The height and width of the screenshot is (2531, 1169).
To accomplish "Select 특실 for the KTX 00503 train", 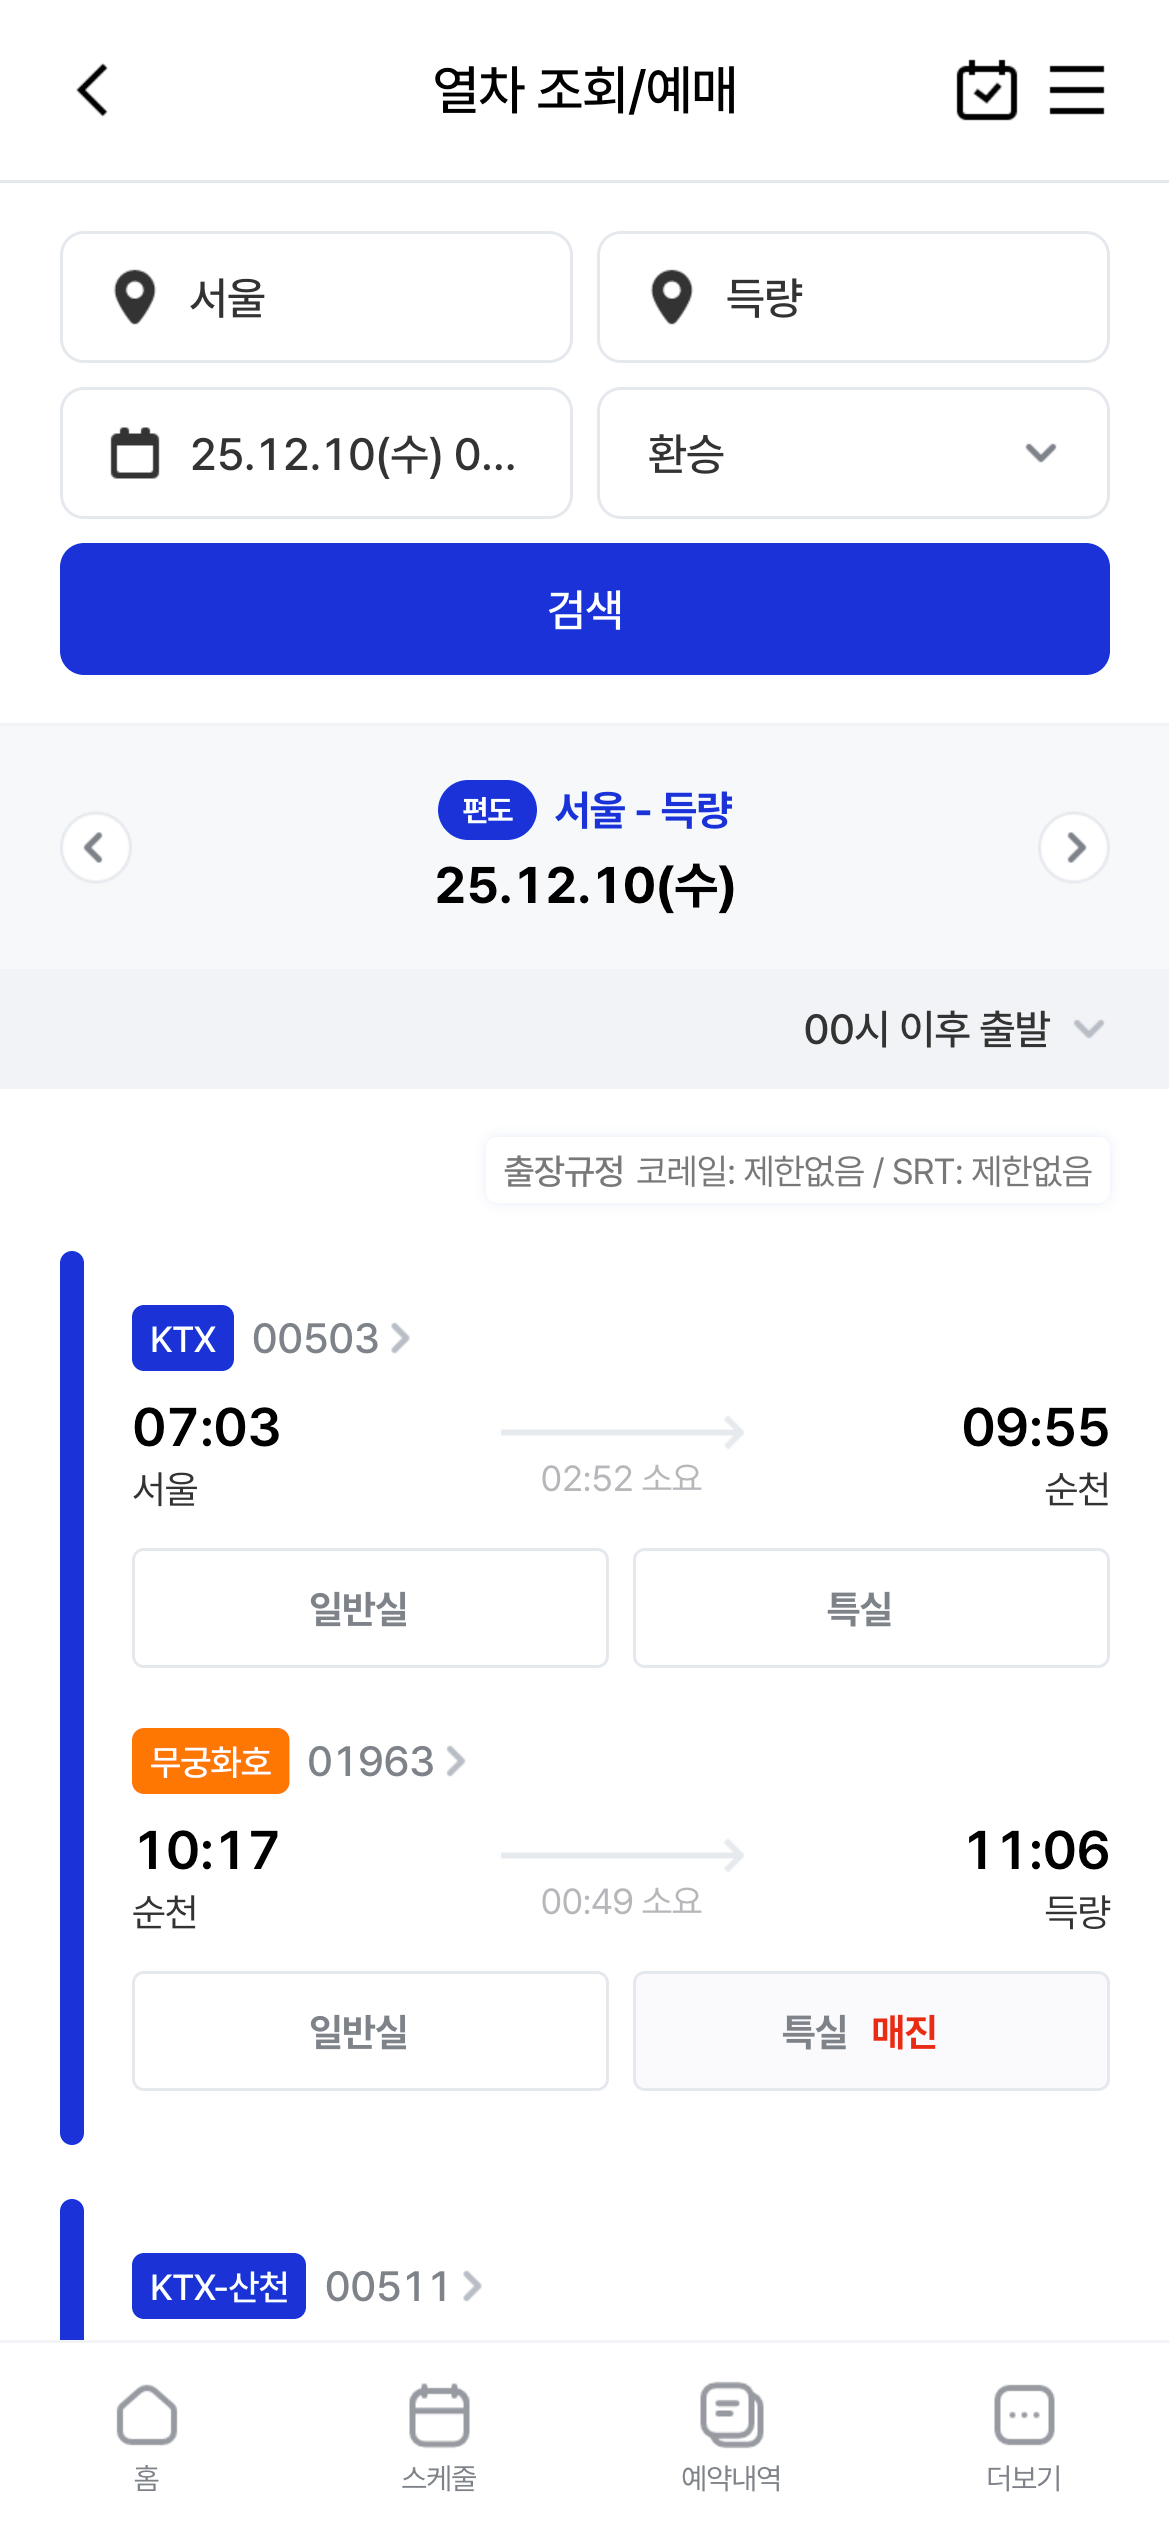I will [x=871, y=1608].
